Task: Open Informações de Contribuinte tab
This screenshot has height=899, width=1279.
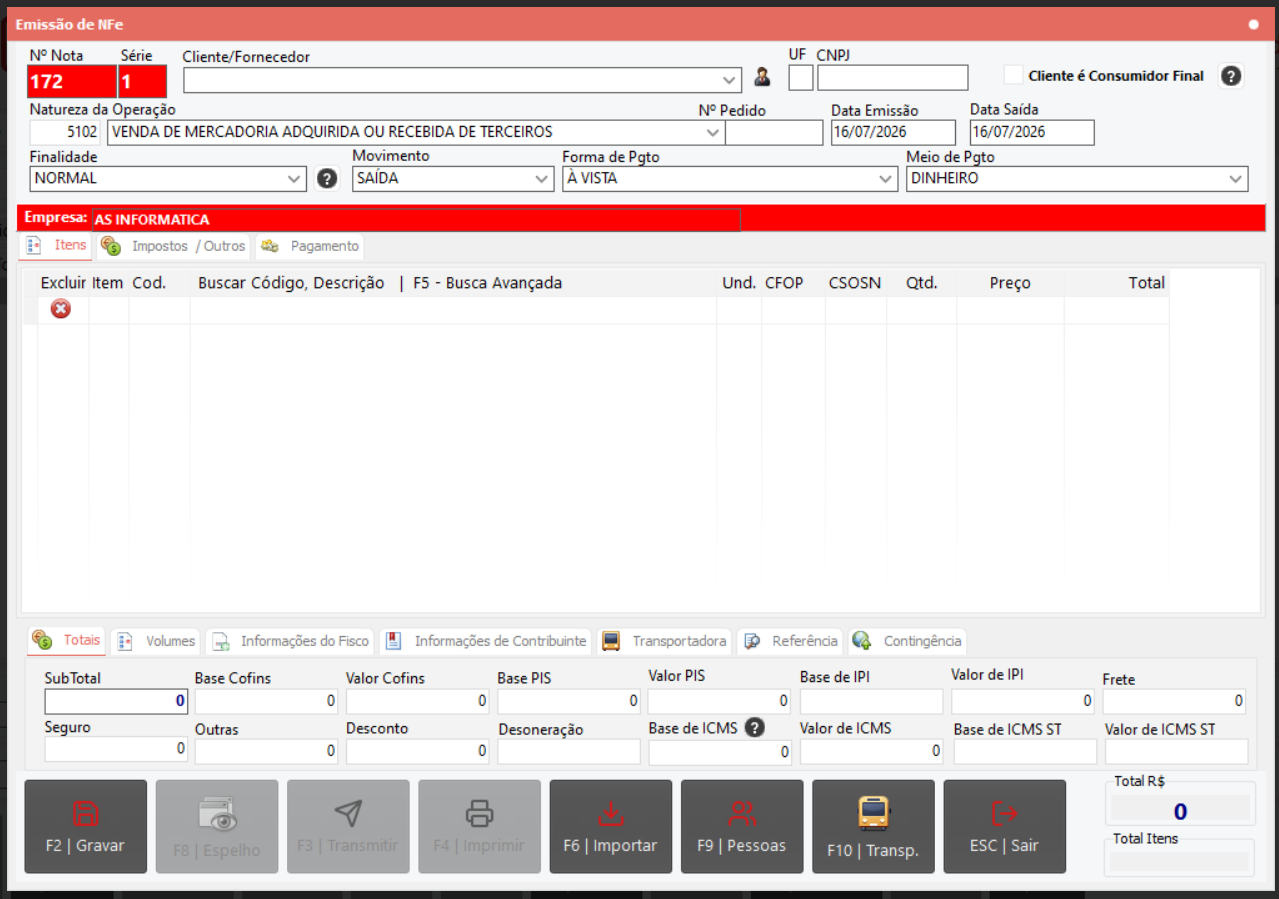Action: (x=486, y=641)
